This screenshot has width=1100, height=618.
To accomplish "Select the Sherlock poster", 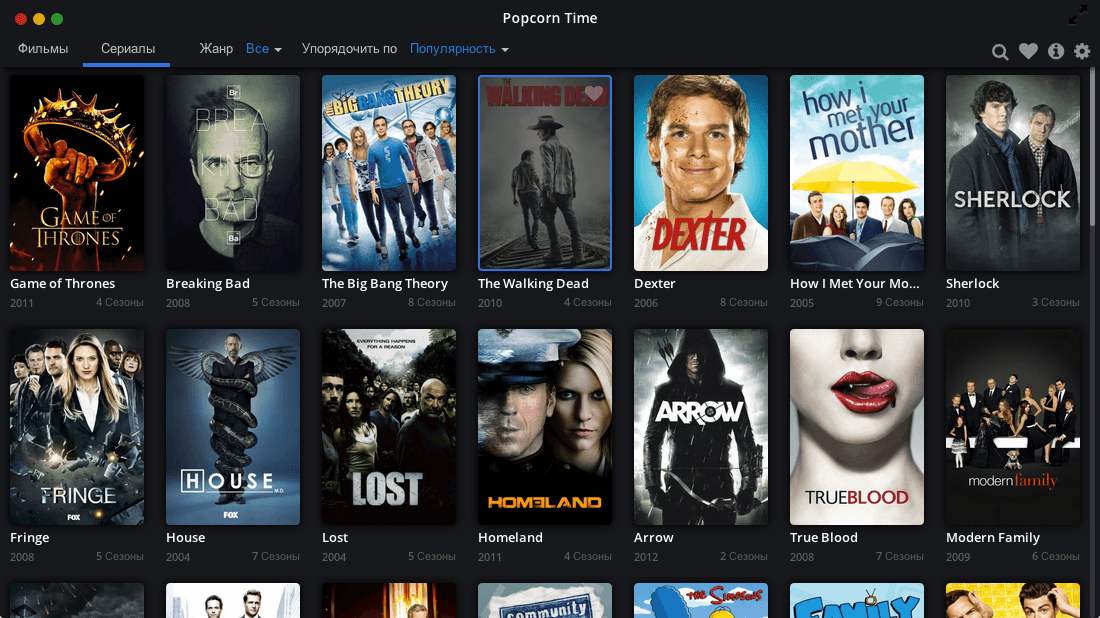I will 1013,173.
